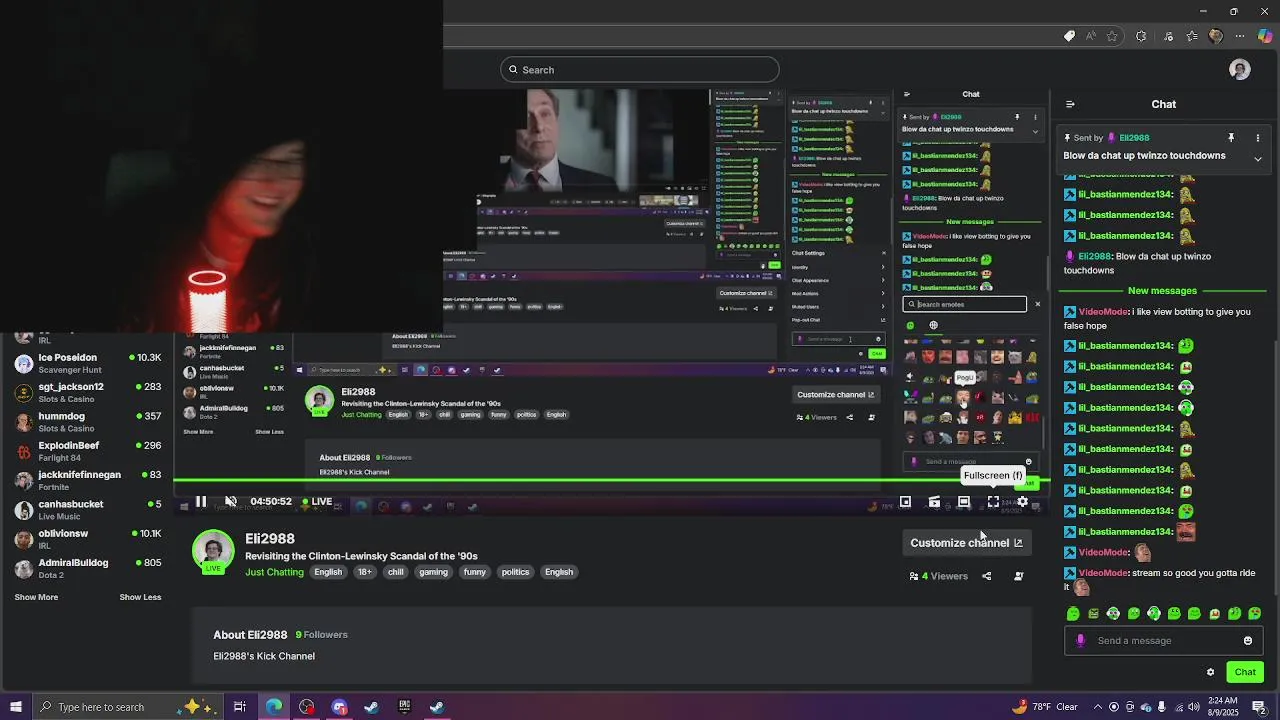The height and width of the screenshot is (720, 1280).
Task: Click the 18+ tag
Action: point(365,572)
